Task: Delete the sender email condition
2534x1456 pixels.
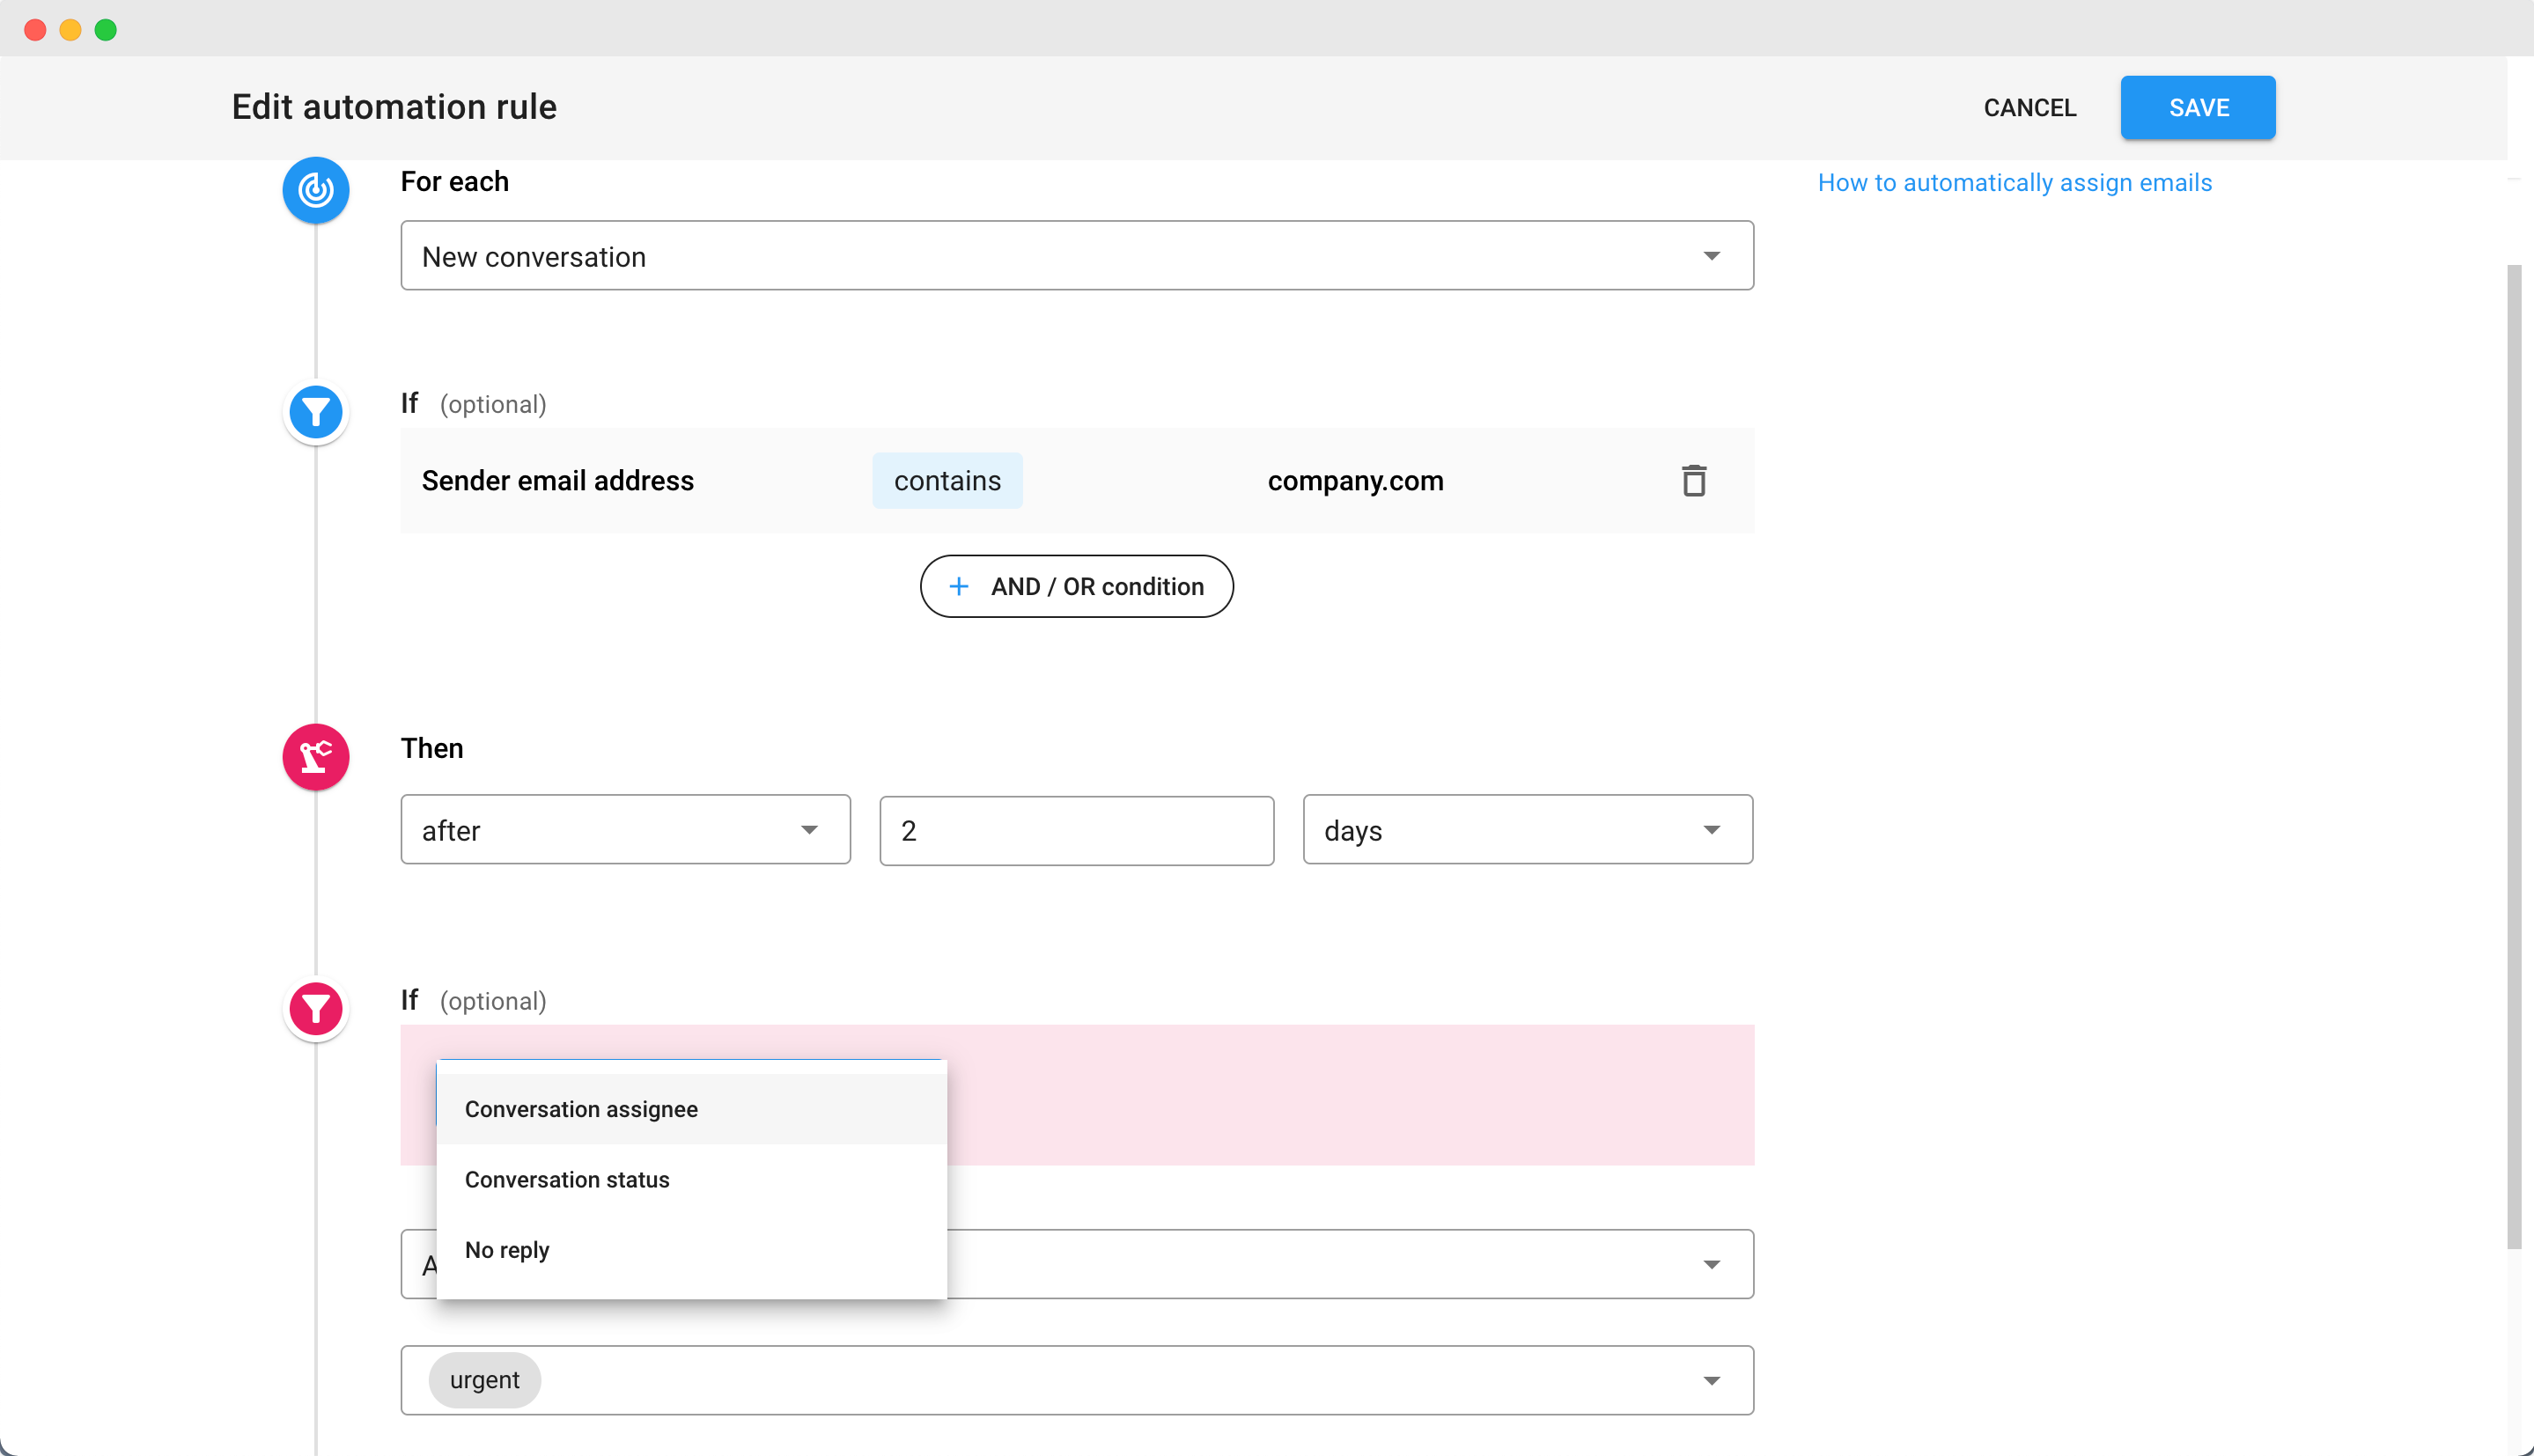Action: (x=1693, y=481)
